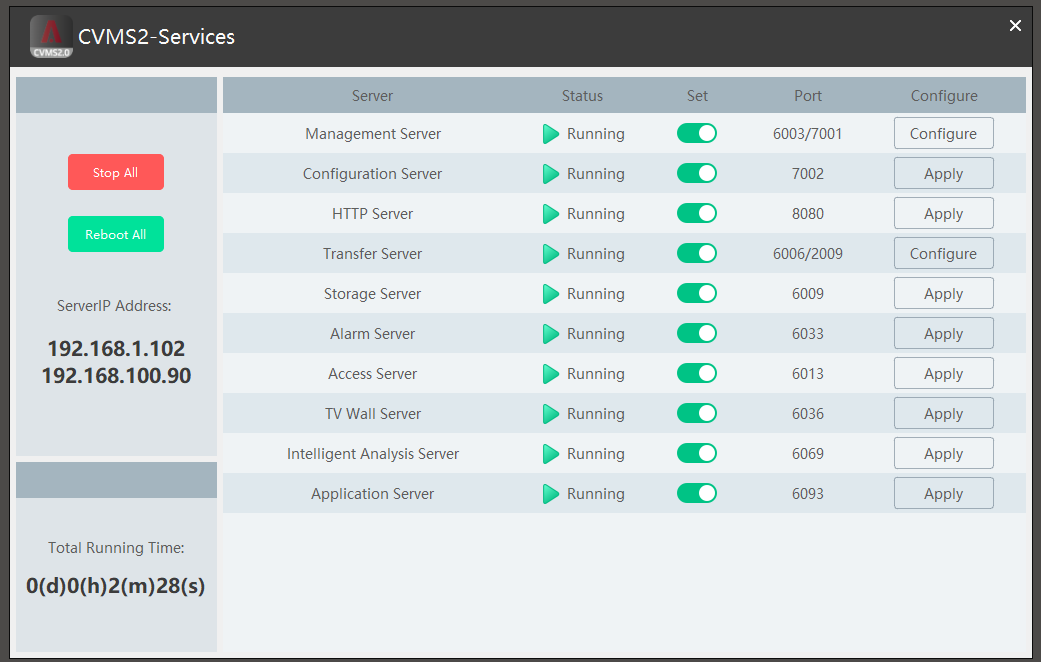Click the Port column header
The width and height of the screenshot is (1041, 662).
tap(808, 96)
